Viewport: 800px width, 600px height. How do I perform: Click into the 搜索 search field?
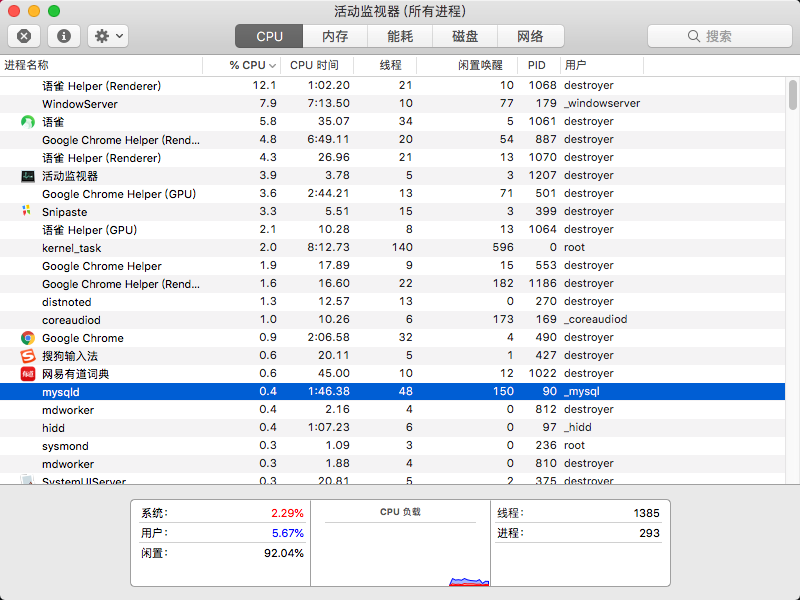(720, 36)
